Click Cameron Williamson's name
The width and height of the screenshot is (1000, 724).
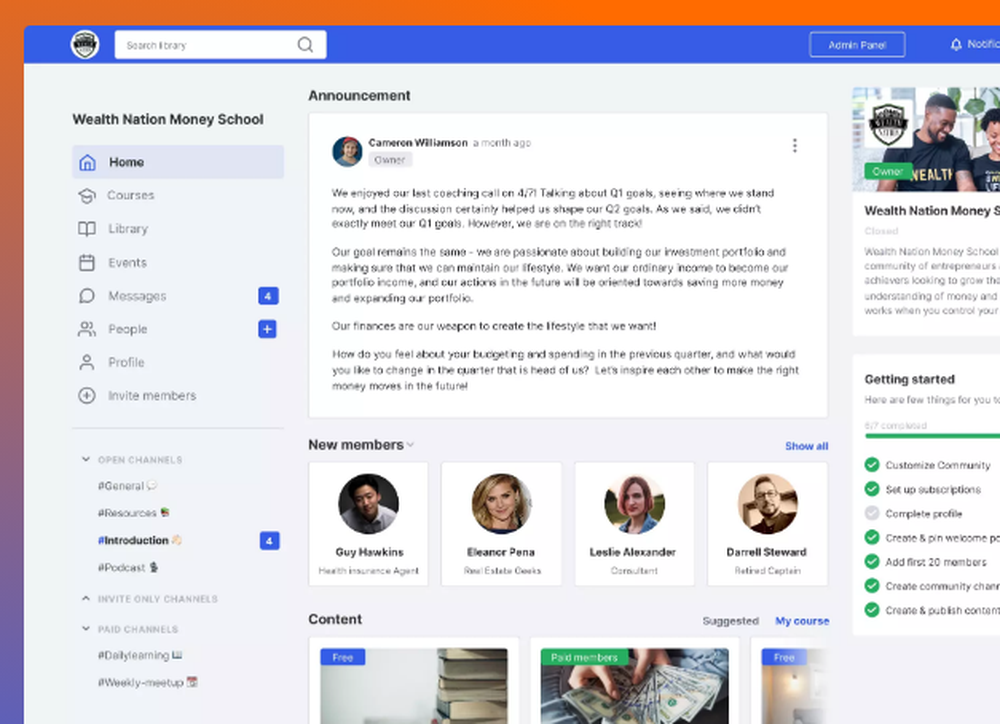coord(418,143)
